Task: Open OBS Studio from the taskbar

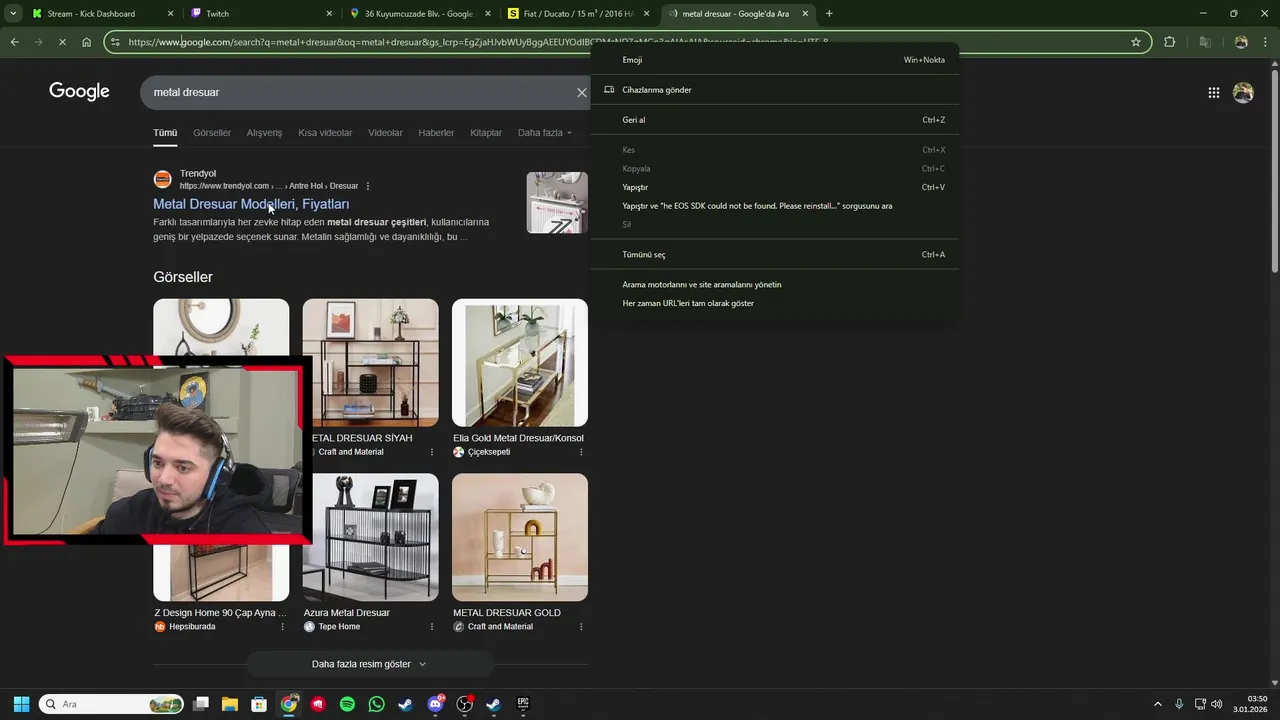Action: pos(464,704)
